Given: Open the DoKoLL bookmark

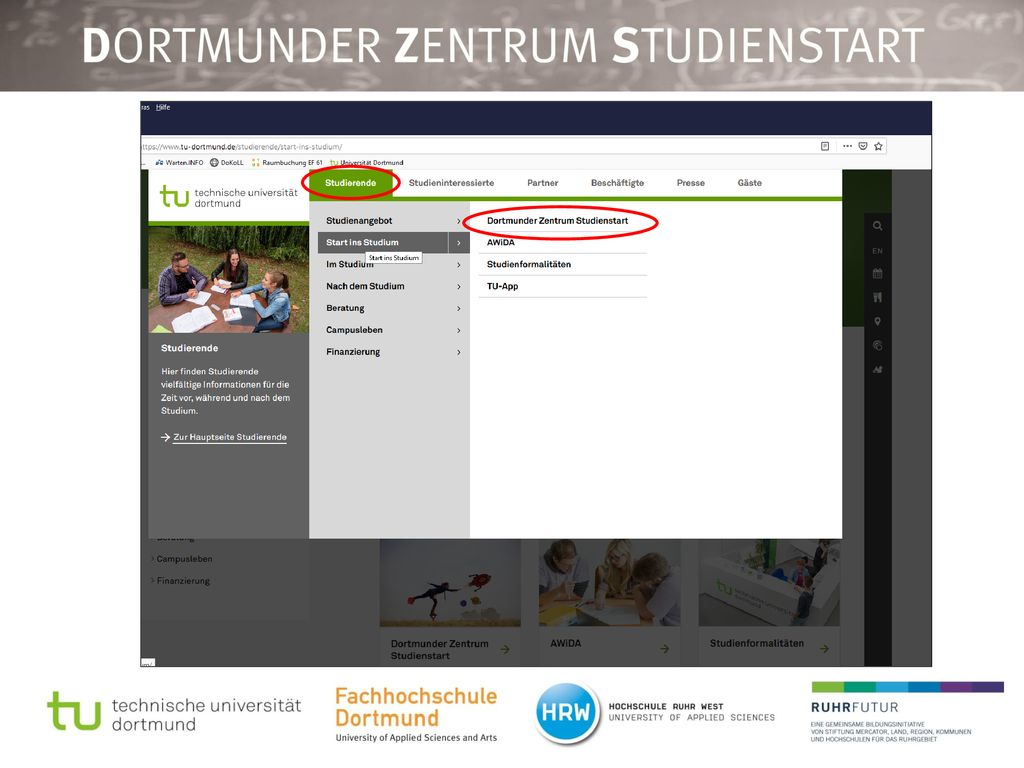Looking at the screenshot, I should (x=227, y=163).
